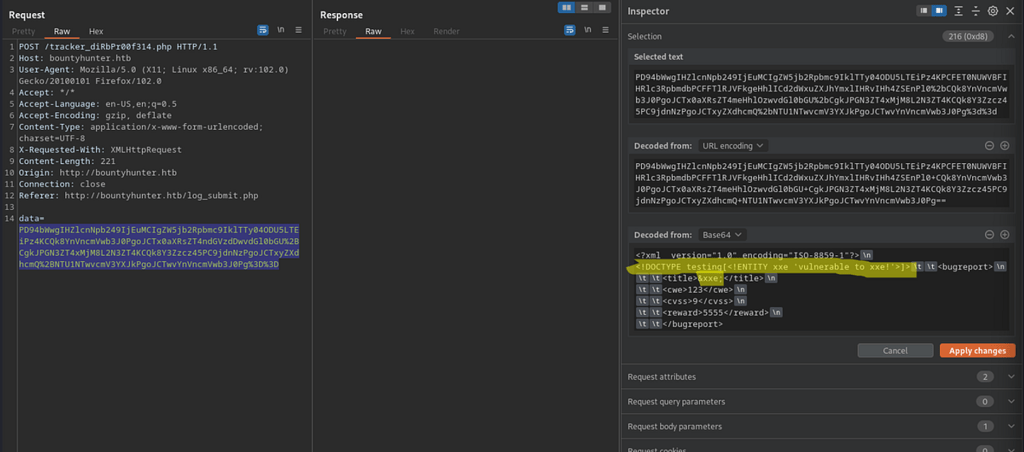
Task: Add decode step after Base64
Action: pyautogui.click(x=1004, y=234)
